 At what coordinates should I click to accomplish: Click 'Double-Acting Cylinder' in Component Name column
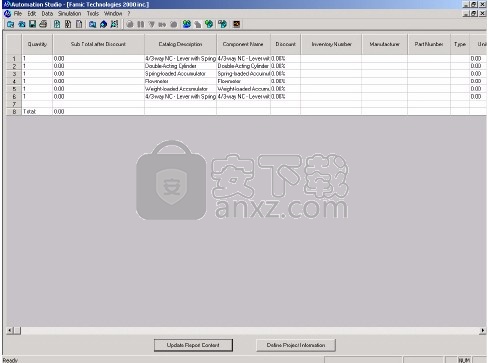pyautogui.click(x=243, y=66)
